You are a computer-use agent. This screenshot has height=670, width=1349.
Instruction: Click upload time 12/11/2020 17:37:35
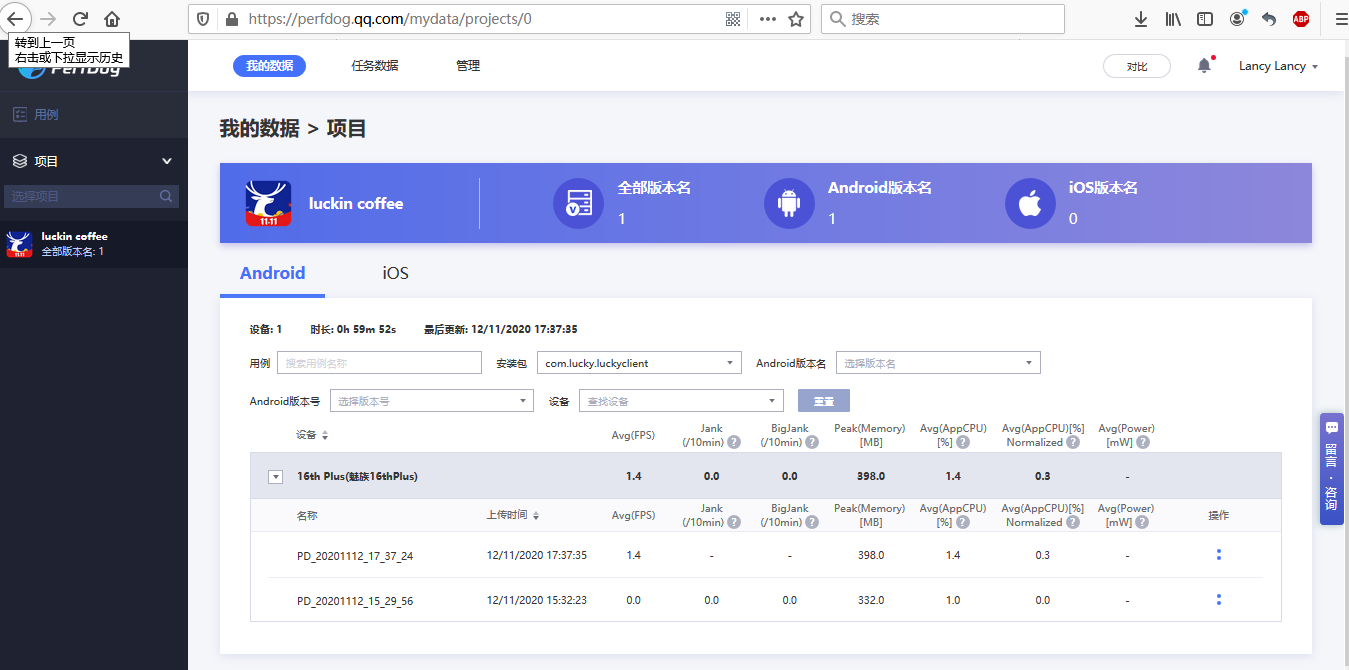pos(537,555)
